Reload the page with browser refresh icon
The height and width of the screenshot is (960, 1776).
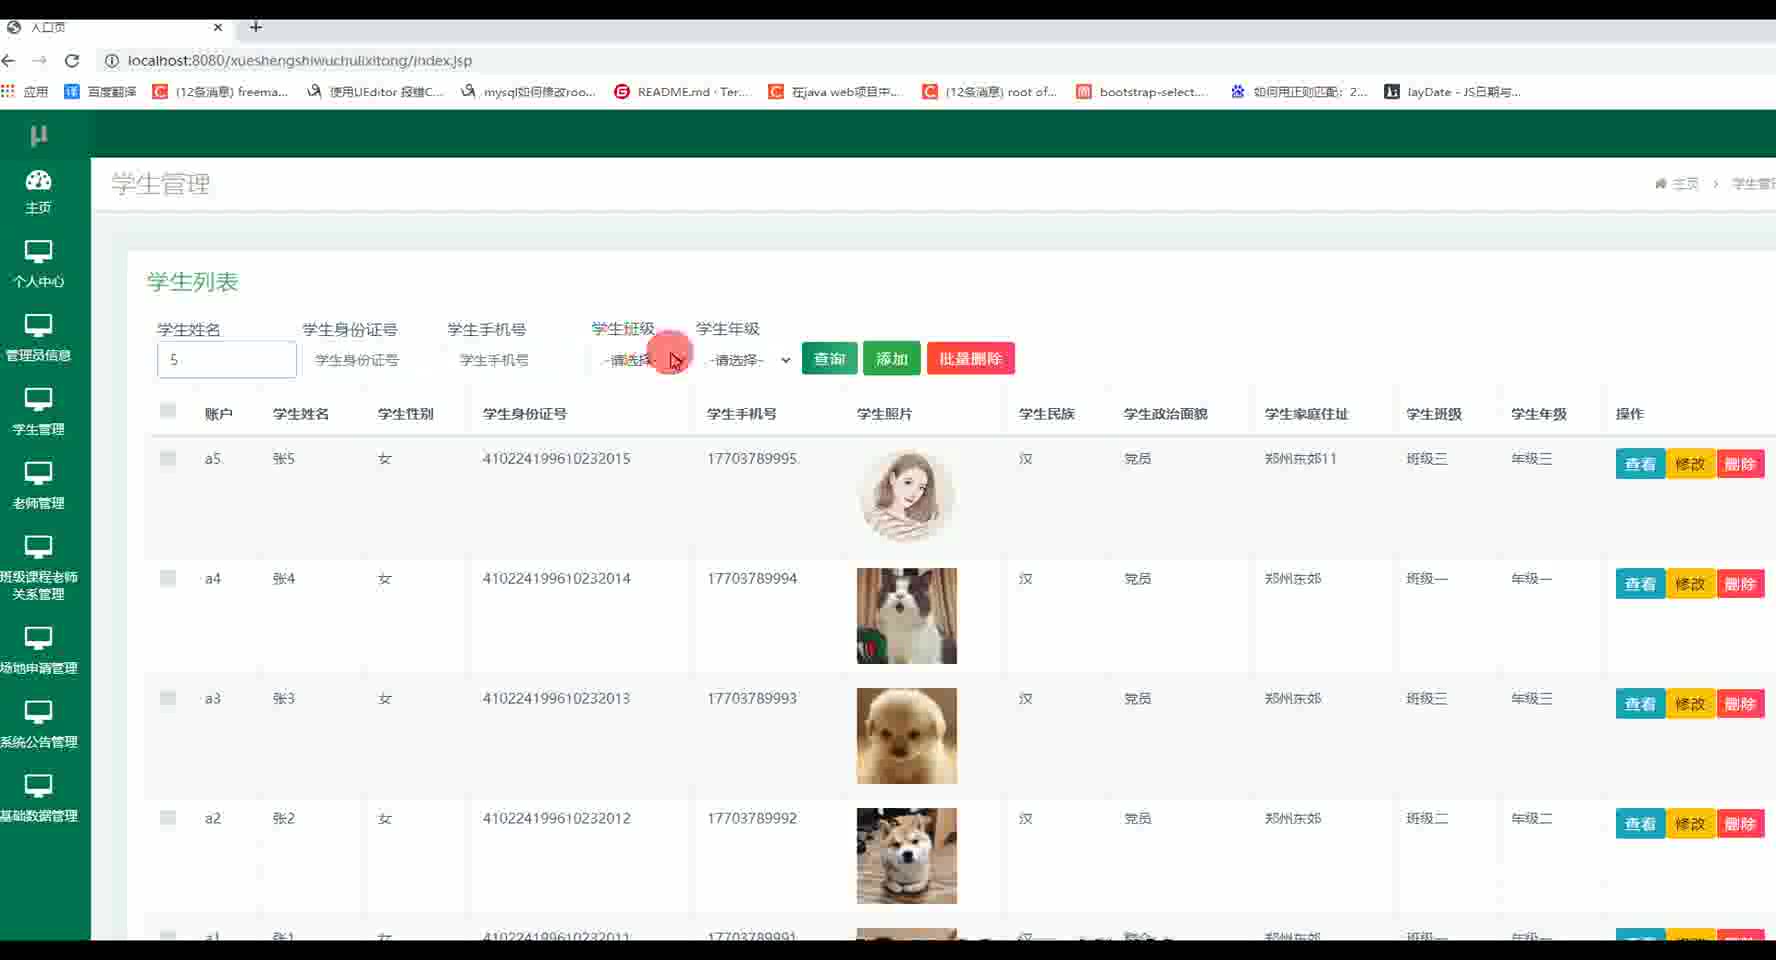(x=72, y=61)
